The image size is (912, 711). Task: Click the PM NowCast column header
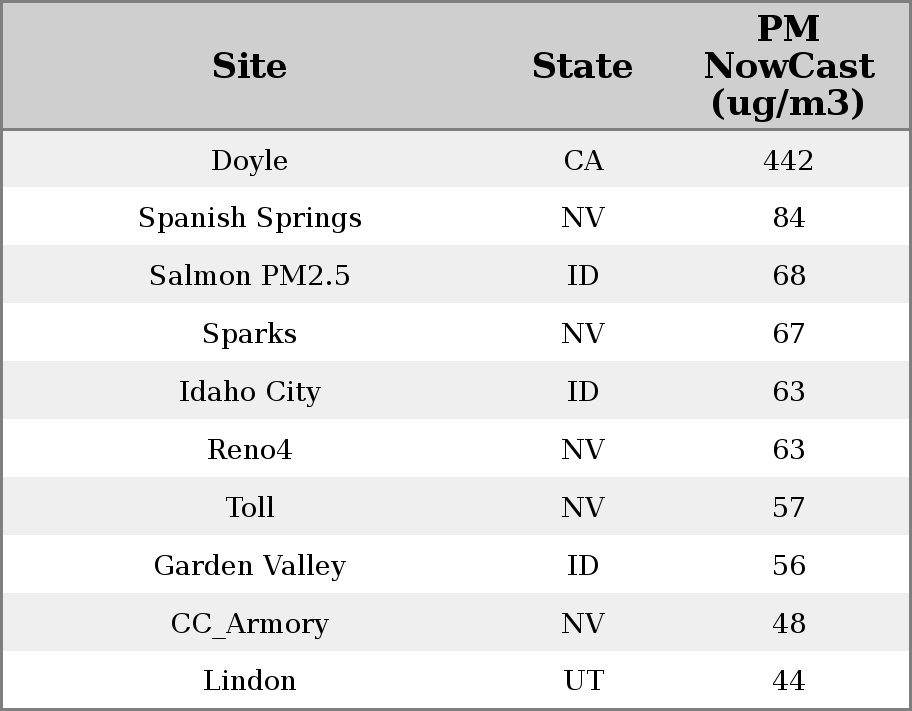tap(788, 66)
